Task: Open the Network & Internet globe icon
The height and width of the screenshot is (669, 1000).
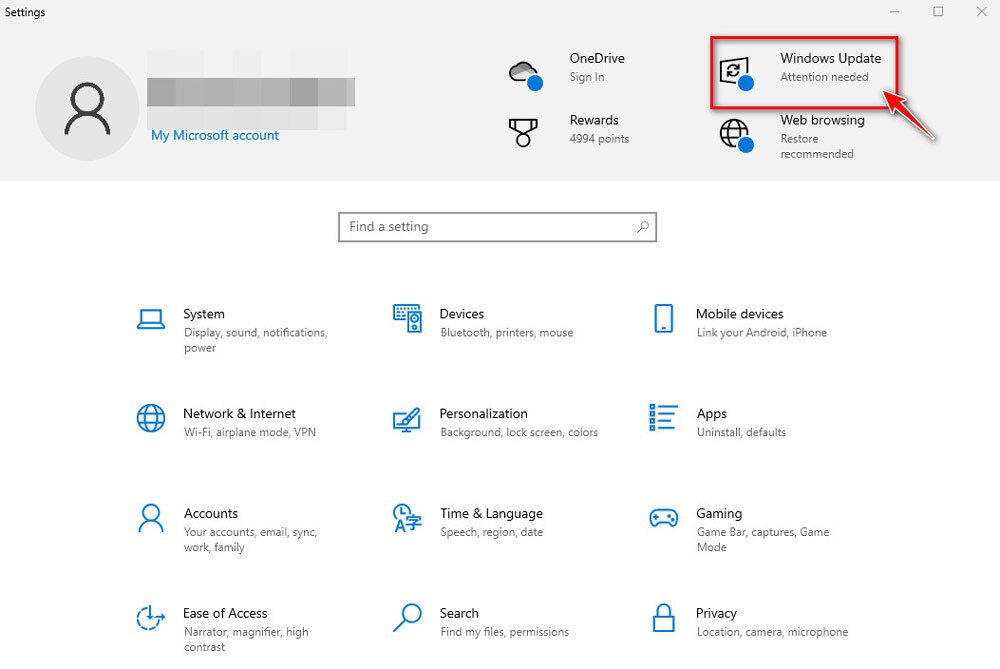Action: tap(151, 418)
